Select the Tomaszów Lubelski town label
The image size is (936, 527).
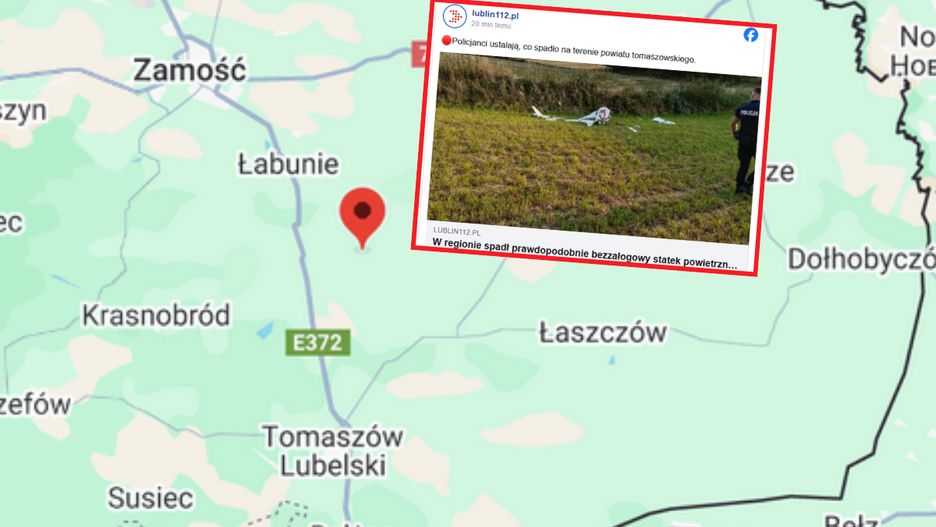tap(333, 451)
